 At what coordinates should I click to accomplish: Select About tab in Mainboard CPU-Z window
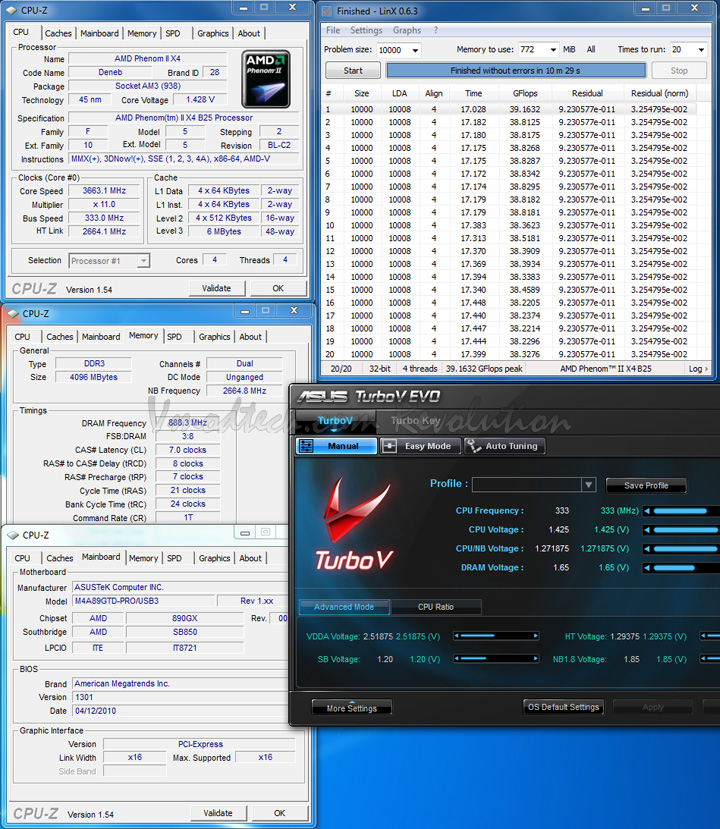[250, 558]
